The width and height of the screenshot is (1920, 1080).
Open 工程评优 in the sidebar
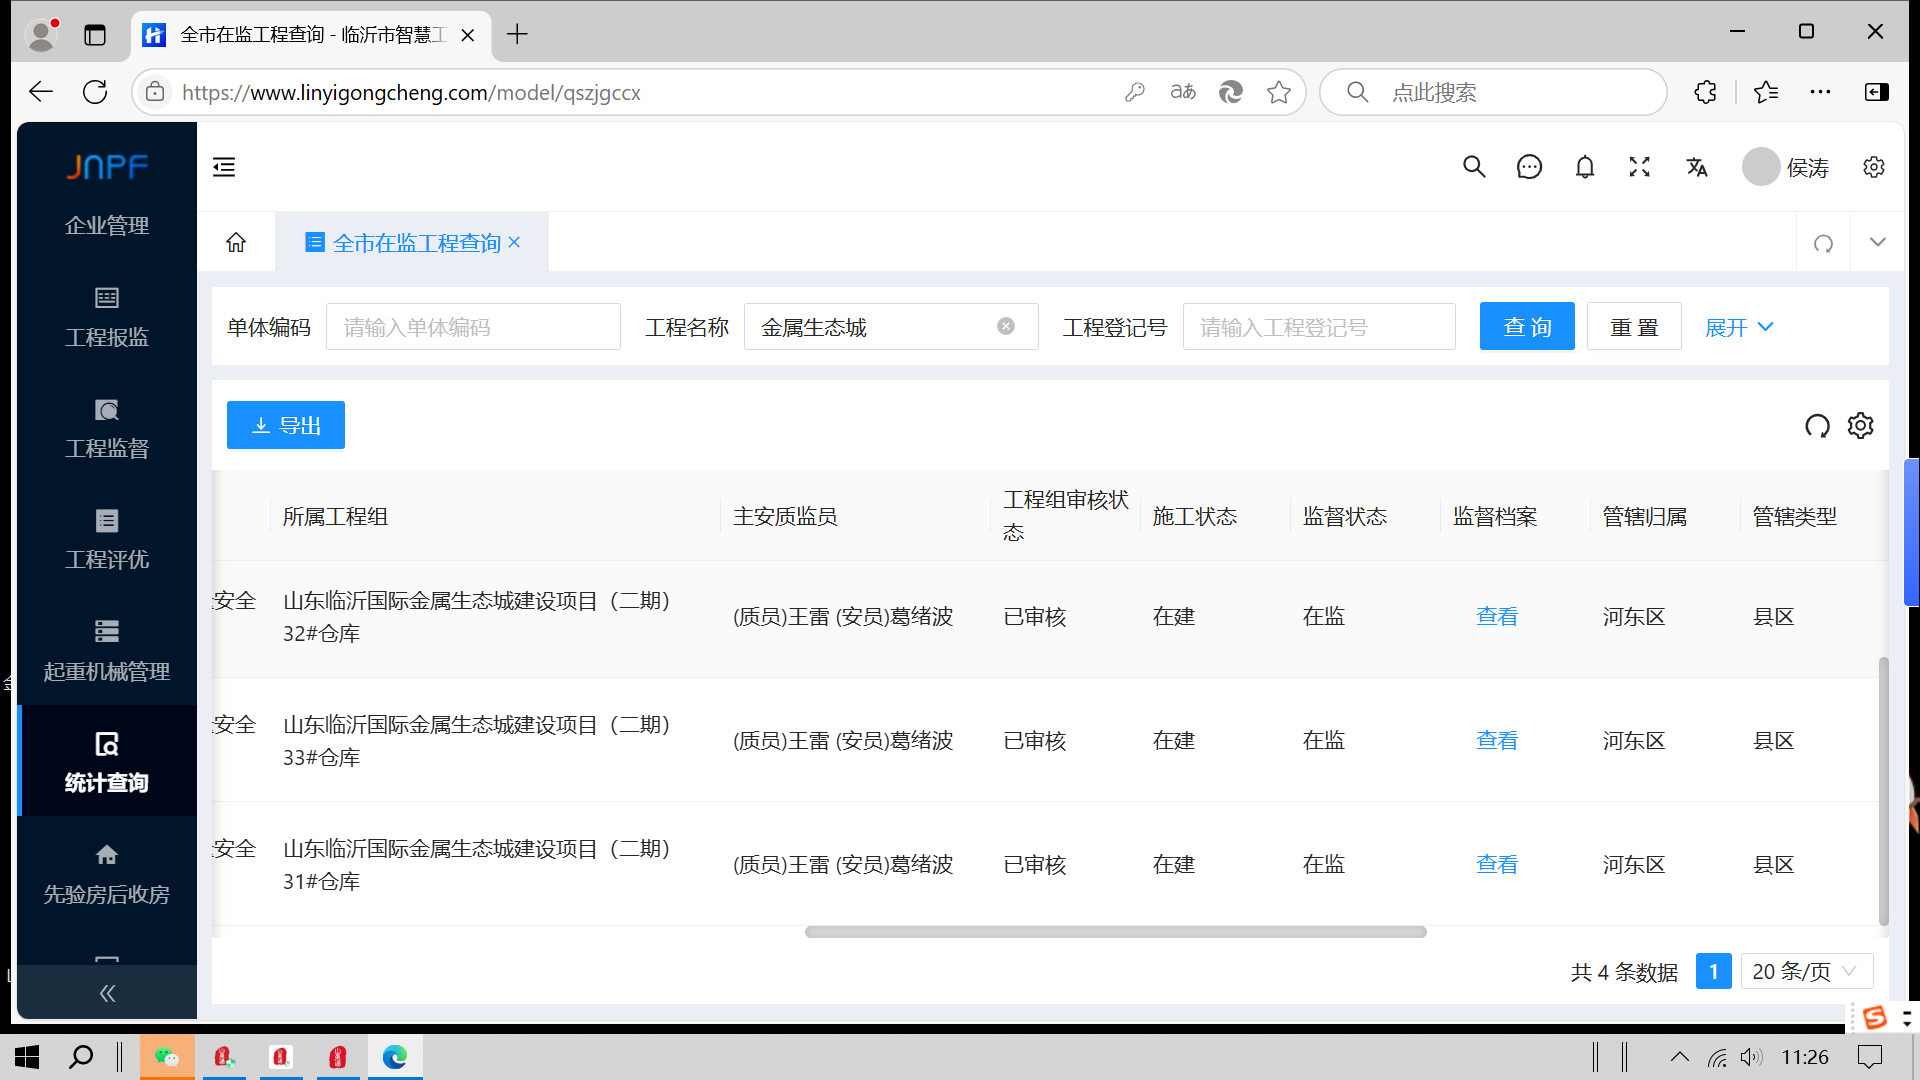(107, 539)
